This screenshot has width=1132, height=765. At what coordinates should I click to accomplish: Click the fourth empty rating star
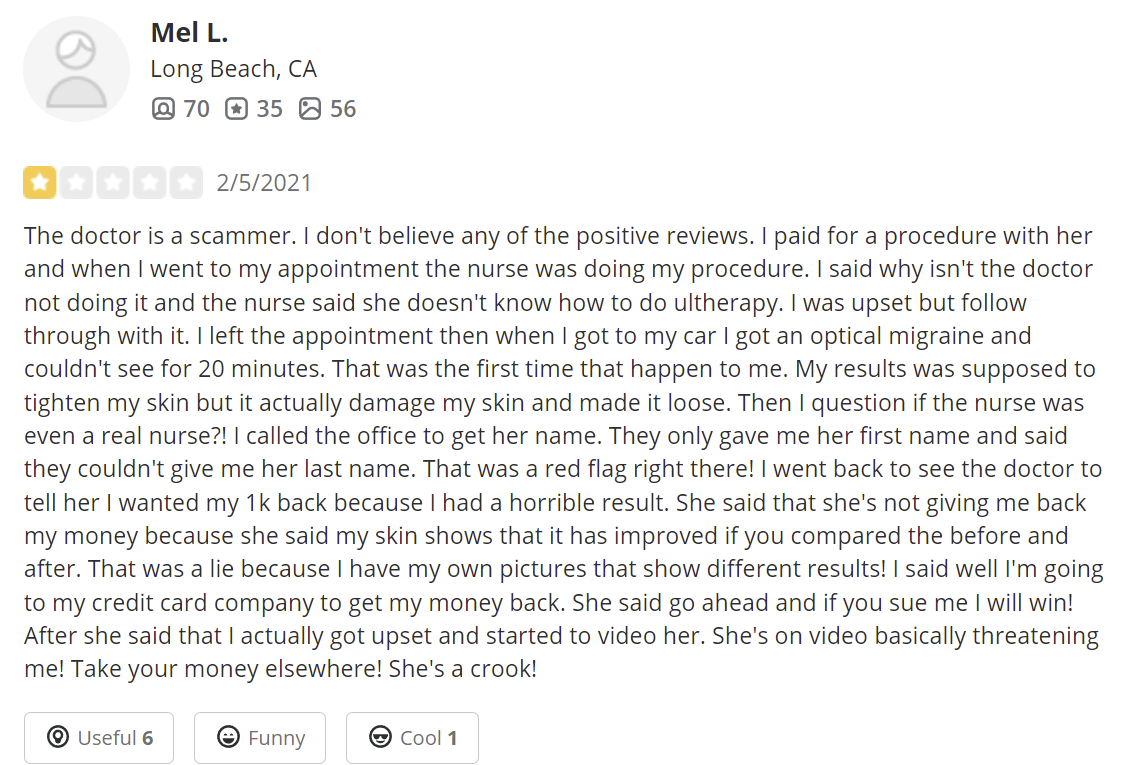click(149, 183)
